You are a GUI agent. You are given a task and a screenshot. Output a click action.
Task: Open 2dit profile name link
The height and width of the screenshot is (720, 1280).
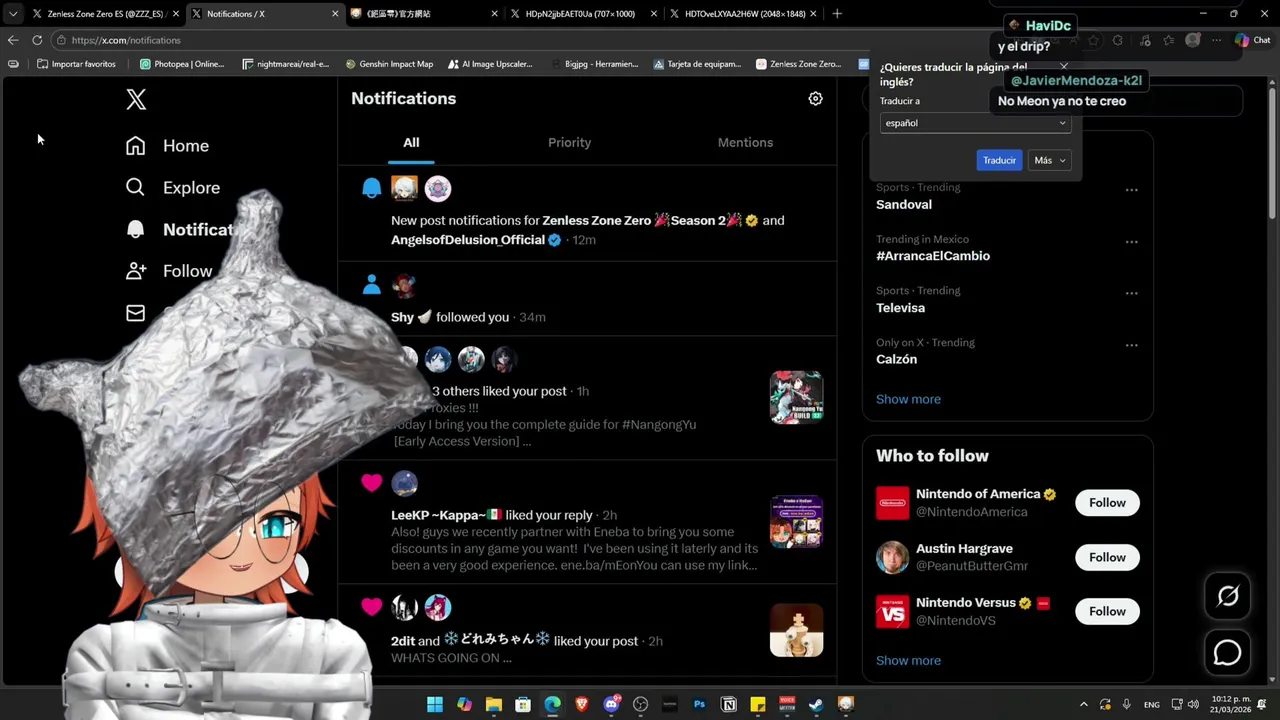pos(402,641)
